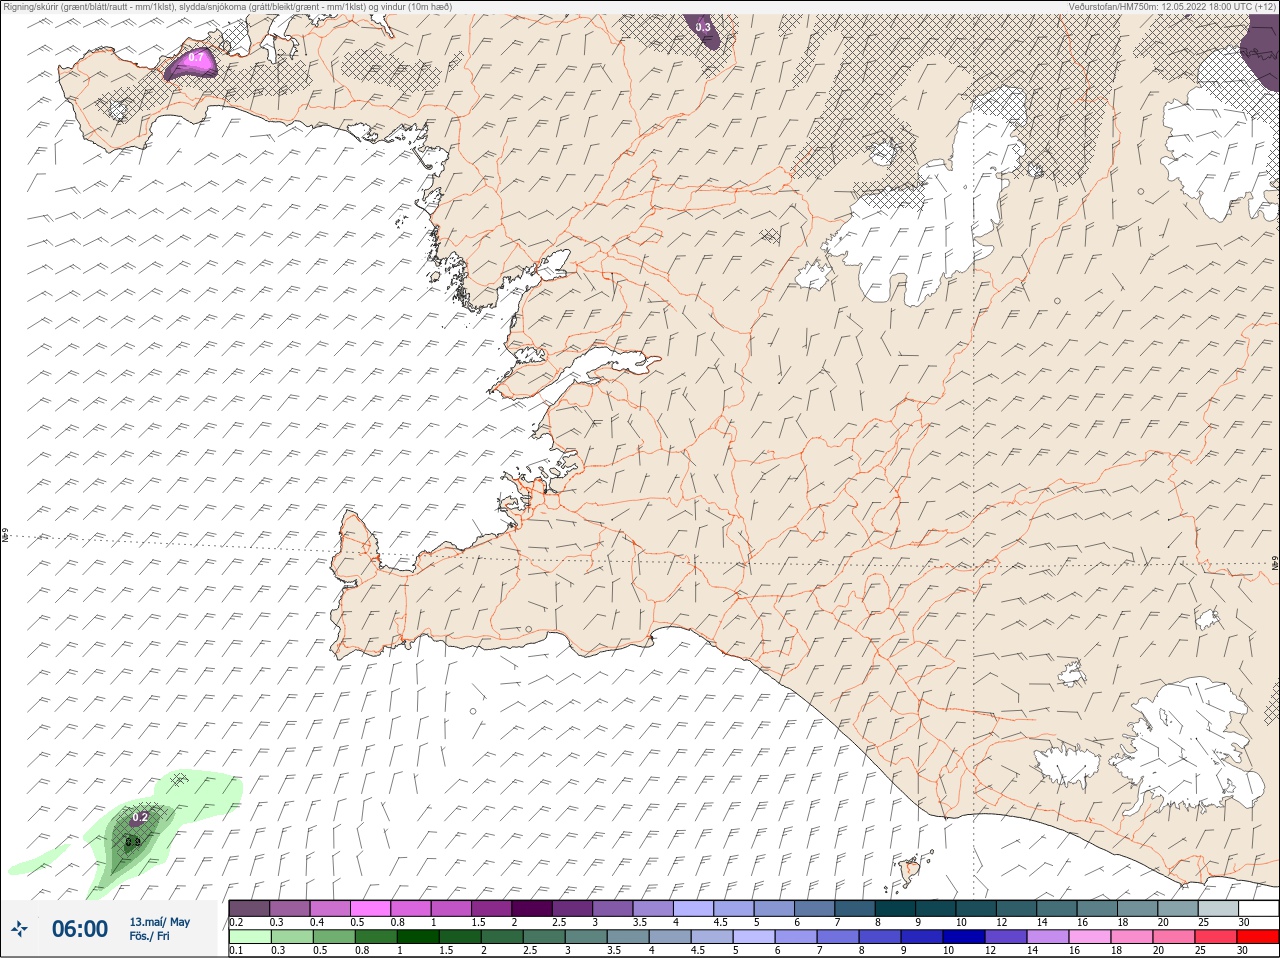Select the 06:00 forecast time label
The height and width of the screenshot is (958, 1280).
80,929
